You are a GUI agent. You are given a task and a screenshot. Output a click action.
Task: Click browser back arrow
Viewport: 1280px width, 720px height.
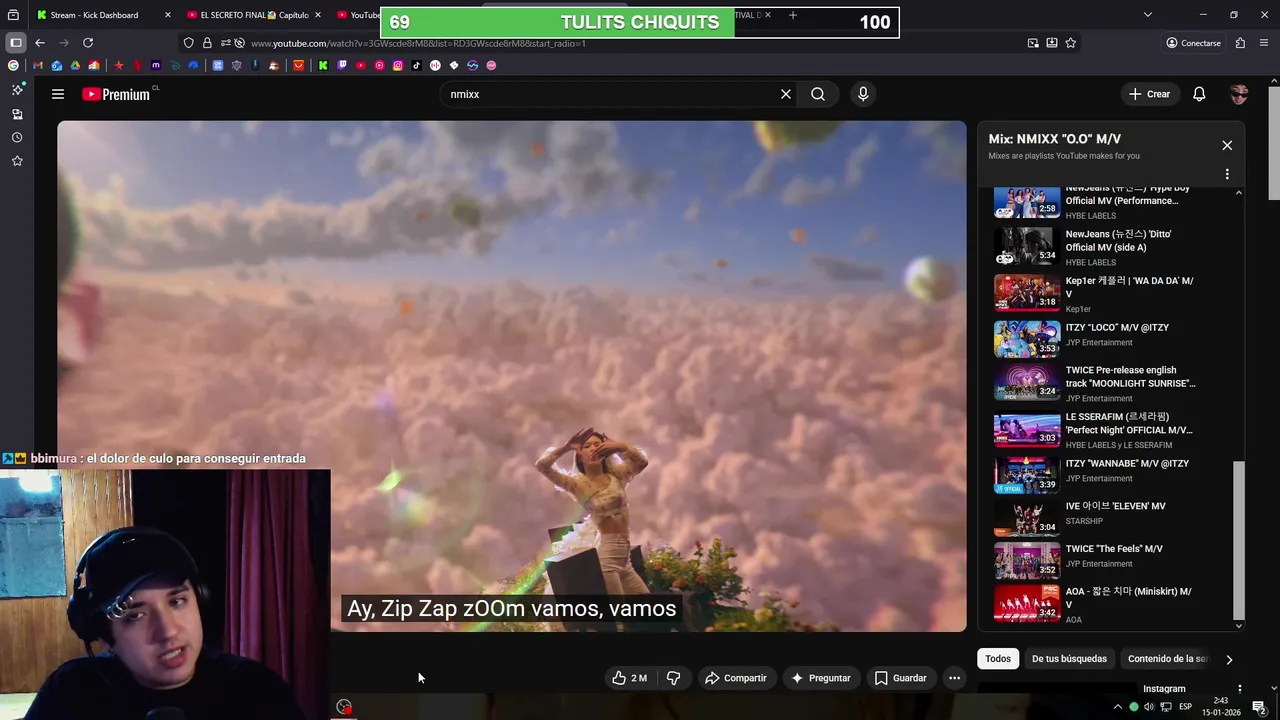point(39,43)
